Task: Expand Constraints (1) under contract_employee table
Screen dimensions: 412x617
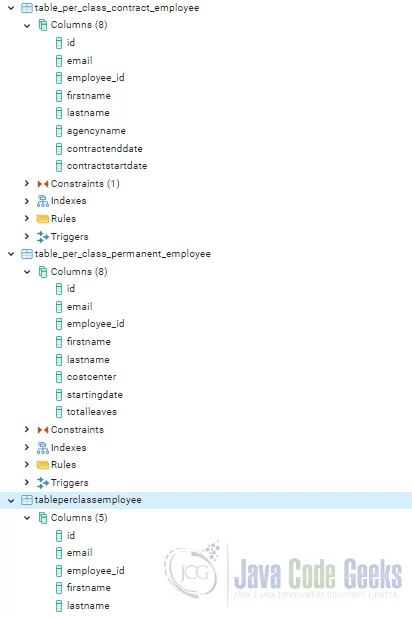Action: [x=27, y=183]
